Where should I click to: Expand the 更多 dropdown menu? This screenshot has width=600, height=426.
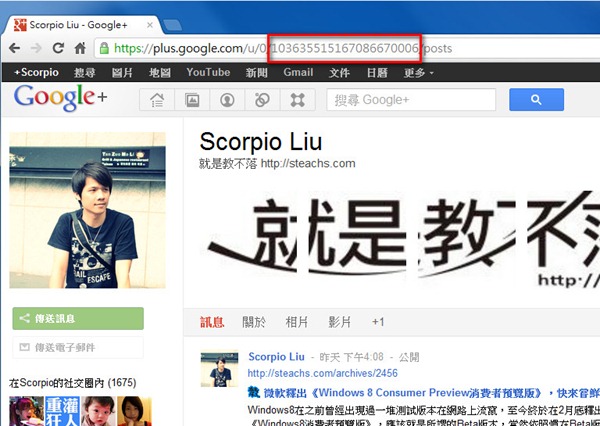pyautogui.click(x=419, y=72)
